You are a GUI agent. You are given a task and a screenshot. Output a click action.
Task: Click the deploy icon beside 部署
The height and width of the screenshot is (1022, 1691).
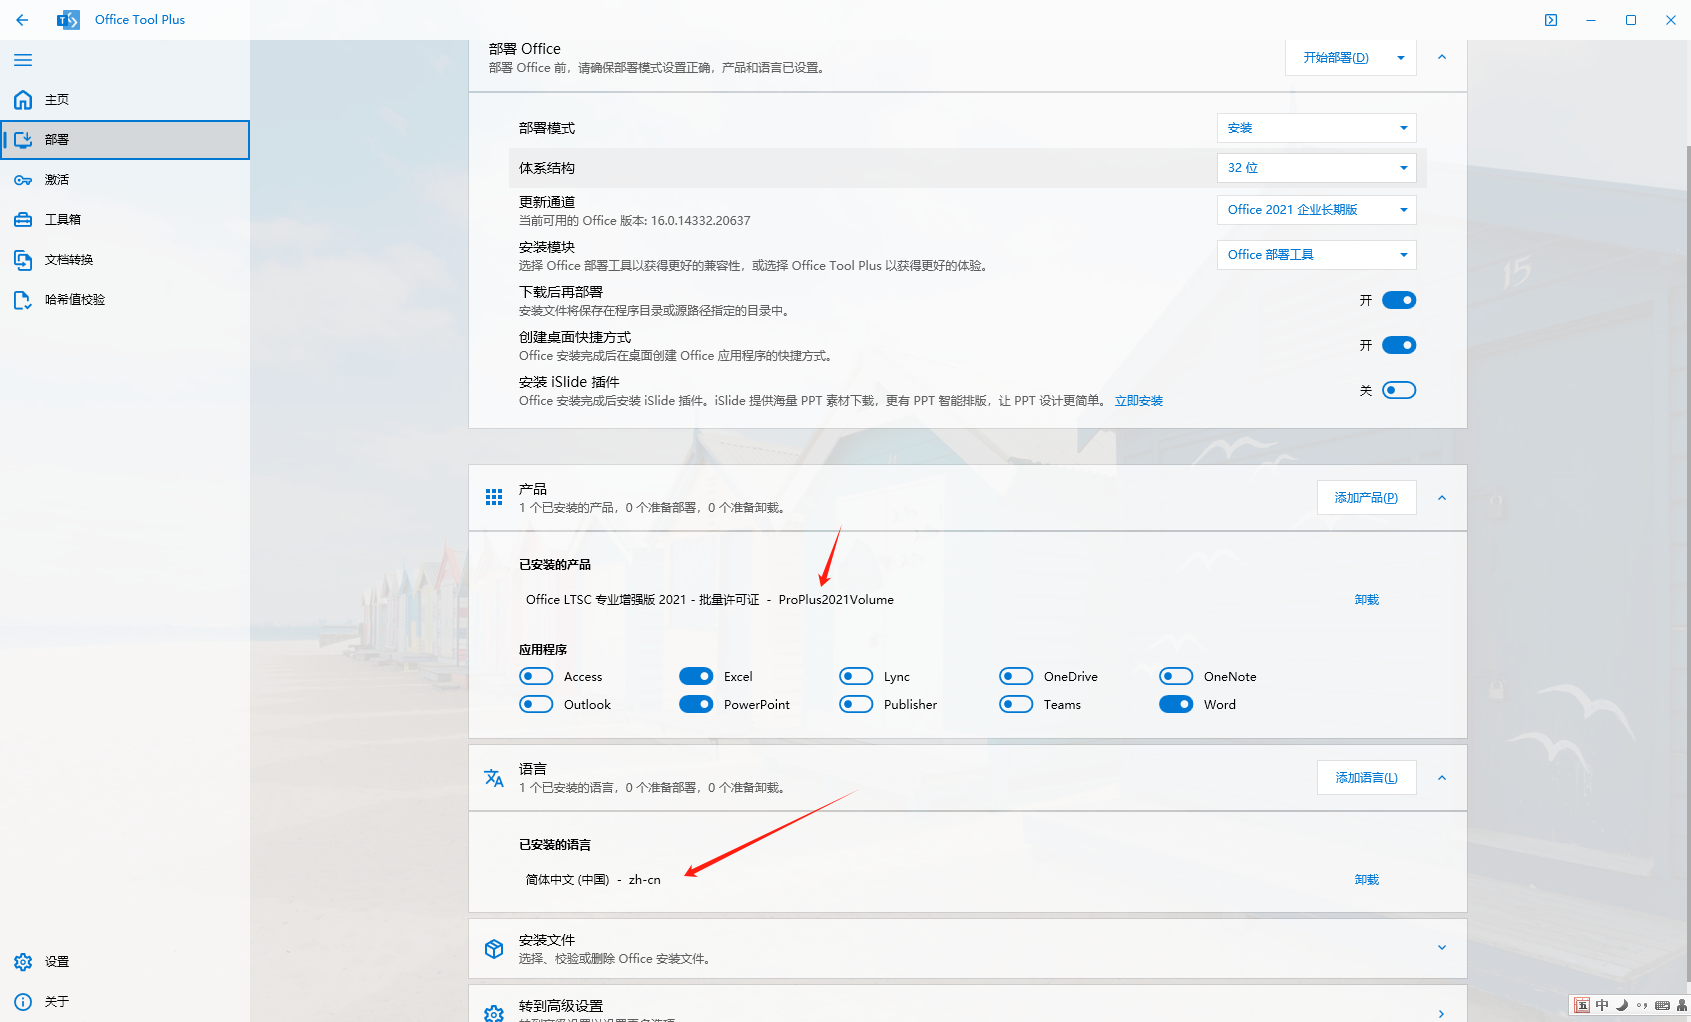23,140
